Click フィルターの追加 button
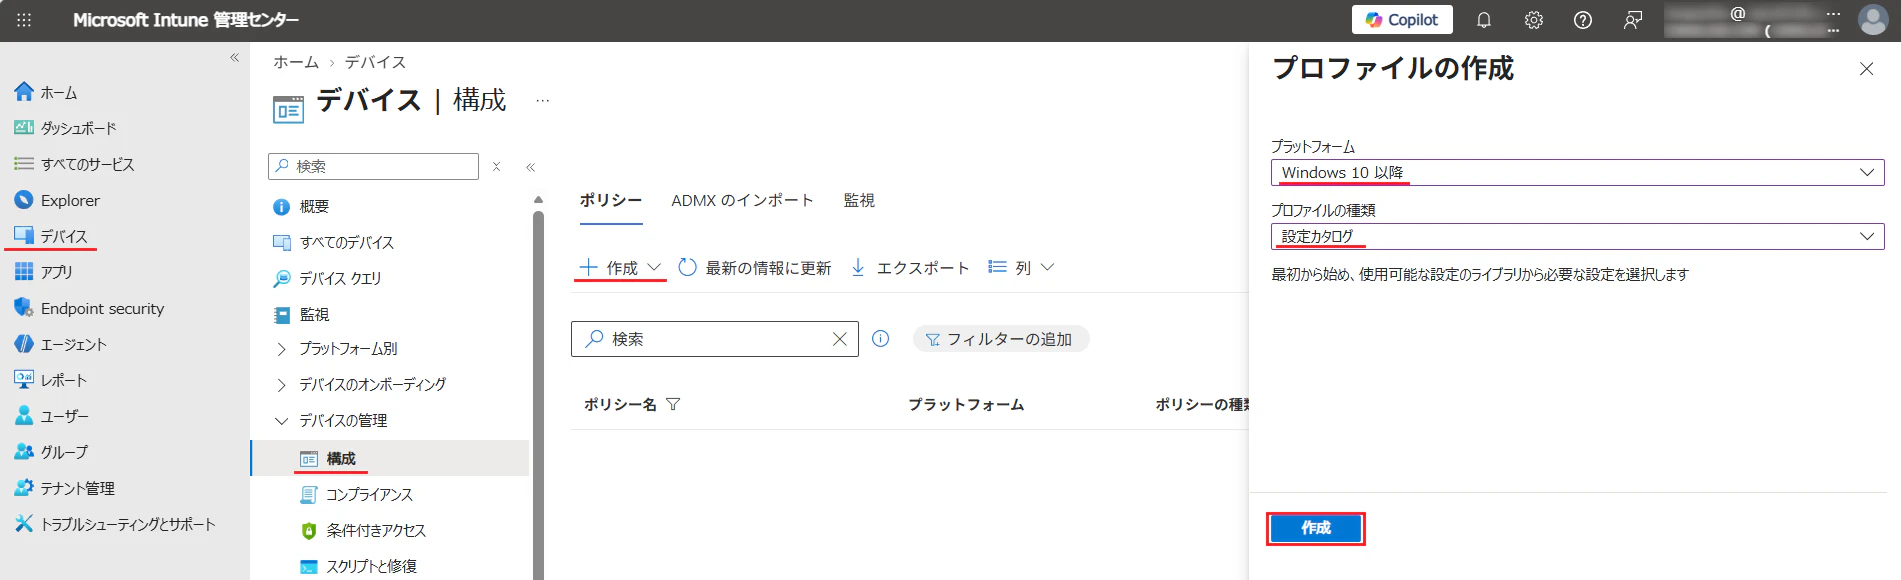Image resolution: width=1901 pixels, height=580 pixels. (1000, 339)
